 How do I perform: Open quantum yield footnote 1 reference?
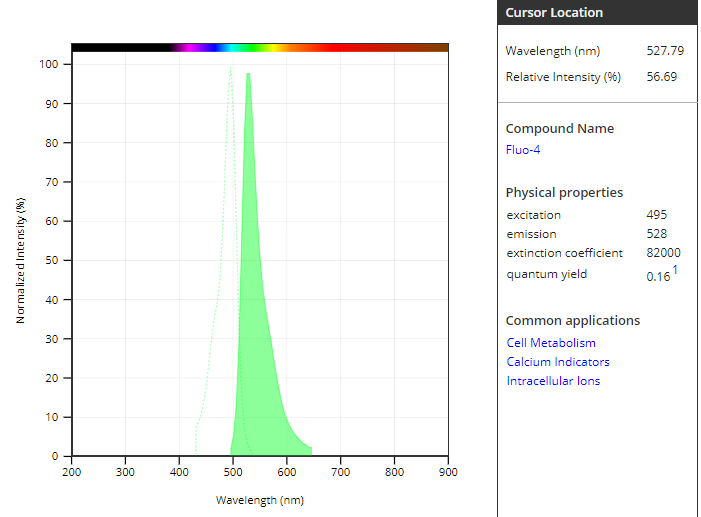coord(675,270)
